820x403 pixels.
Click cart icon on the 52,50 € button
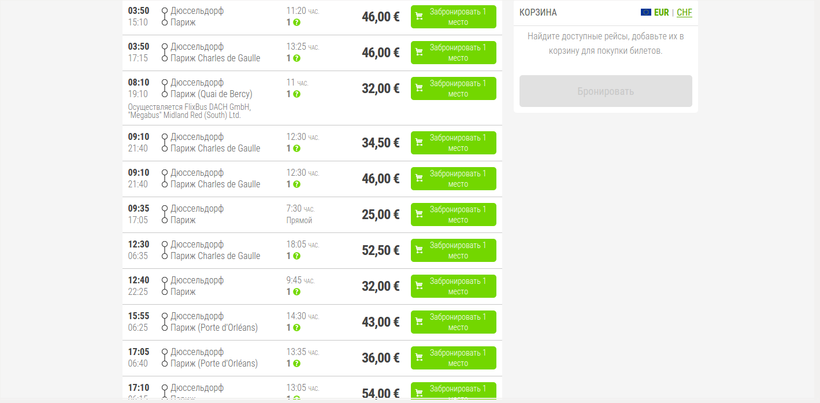[x=419, y=250]
